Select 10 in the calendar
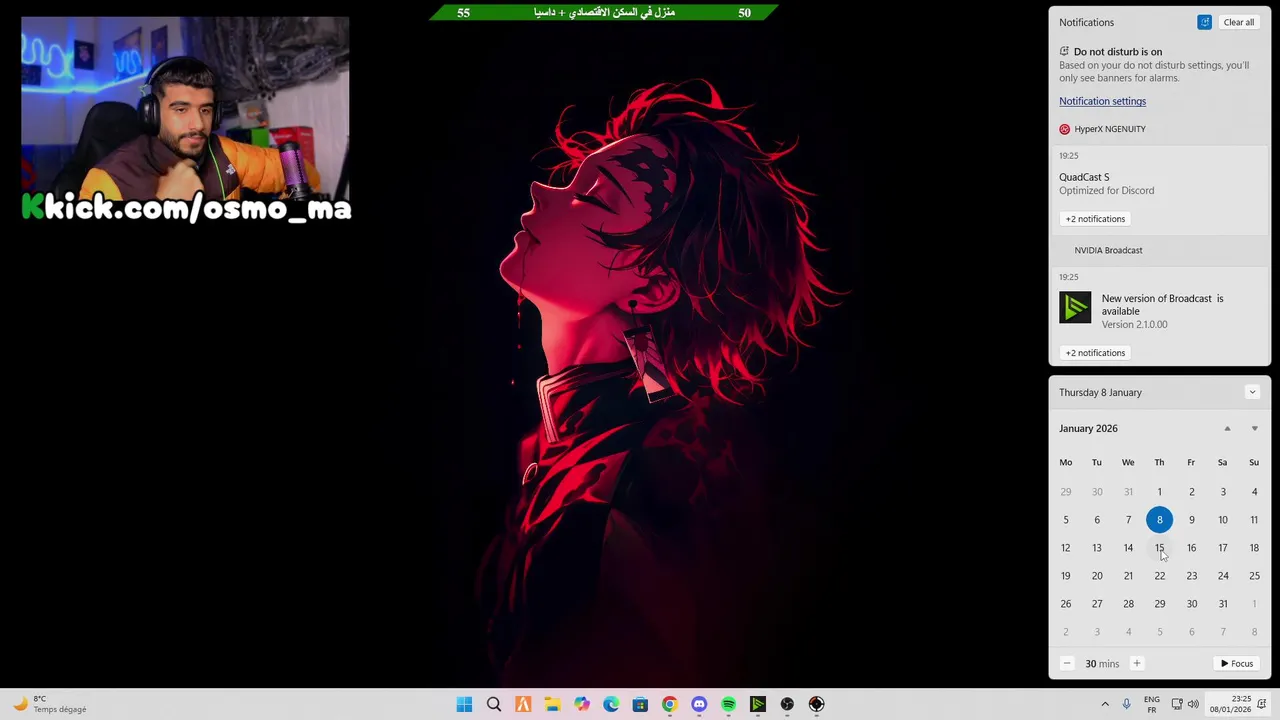Viewport: 1280px width, 720px height. 1222,519
